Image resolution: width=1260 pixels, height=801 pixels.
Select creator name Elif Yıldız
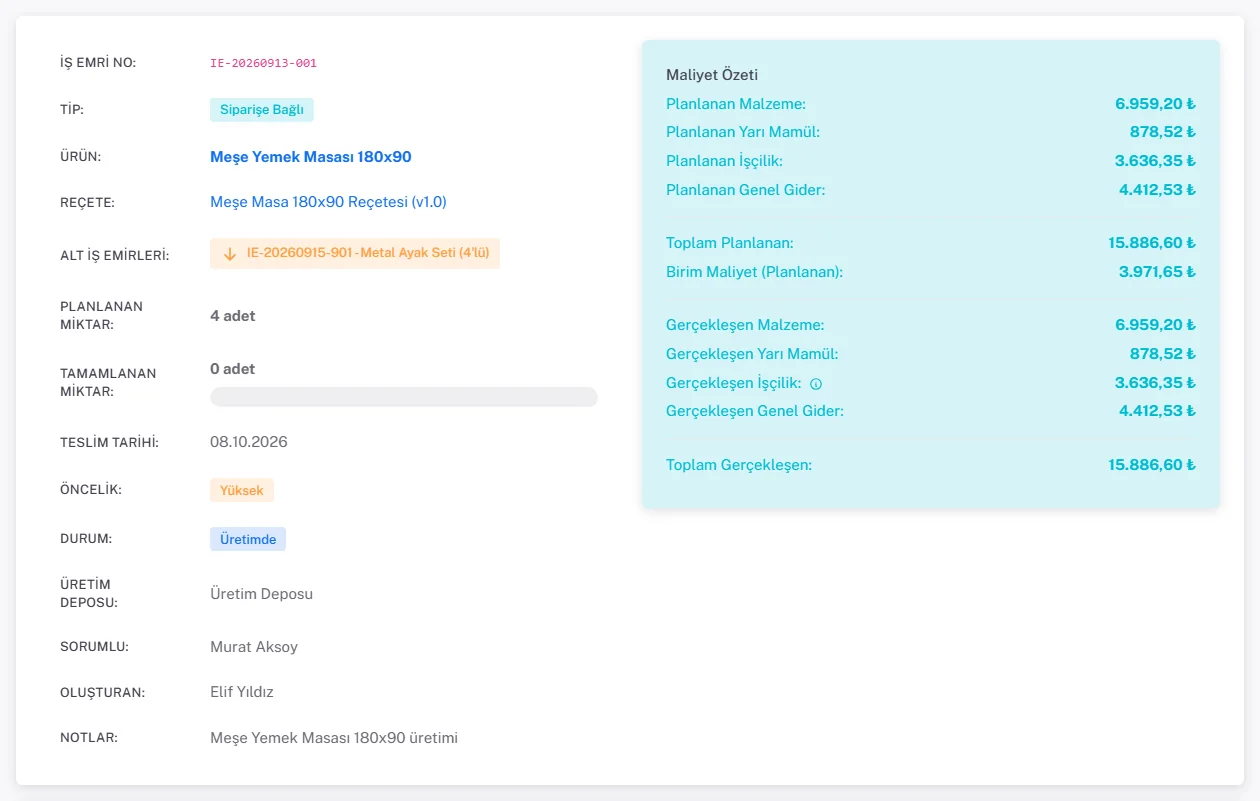(x=242, y=692)
